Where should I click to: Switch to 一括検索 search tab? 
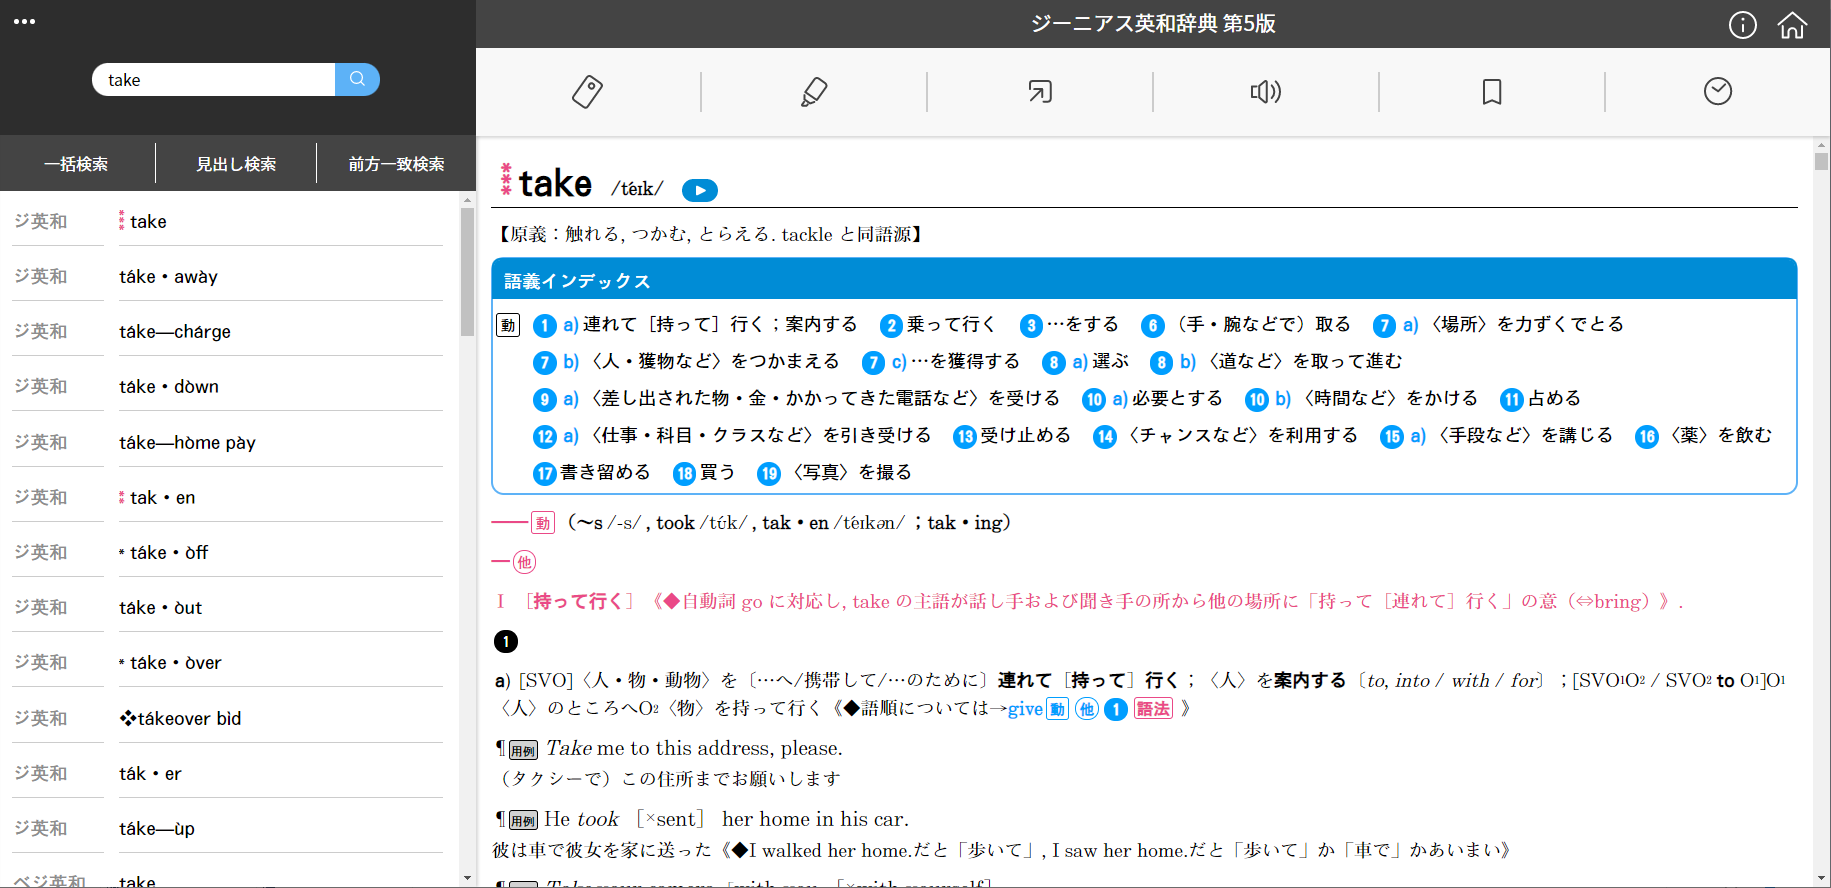[77, 164]
